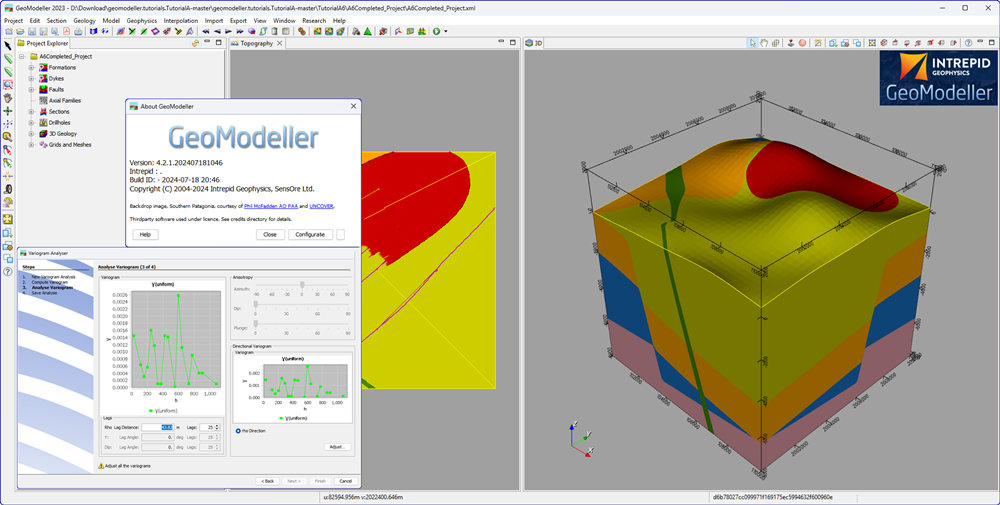
Task: Select the 3D view tab
Action: 534,43
